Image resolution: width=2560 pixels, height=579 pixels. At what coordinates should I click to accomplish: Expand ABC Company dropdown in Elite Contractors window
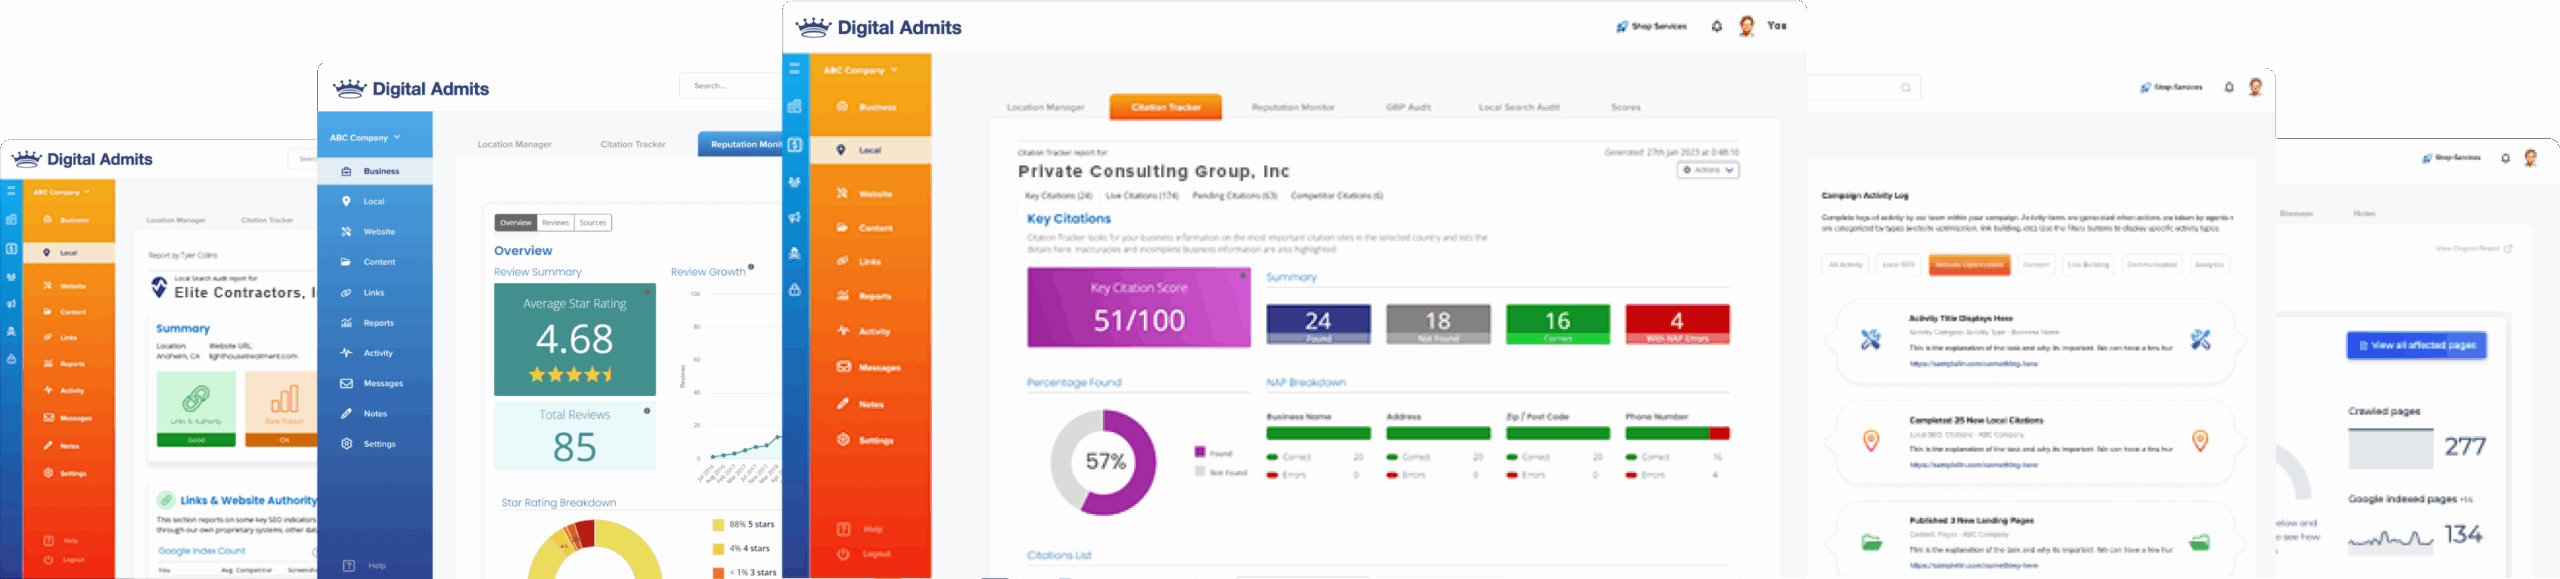point(61,192)
